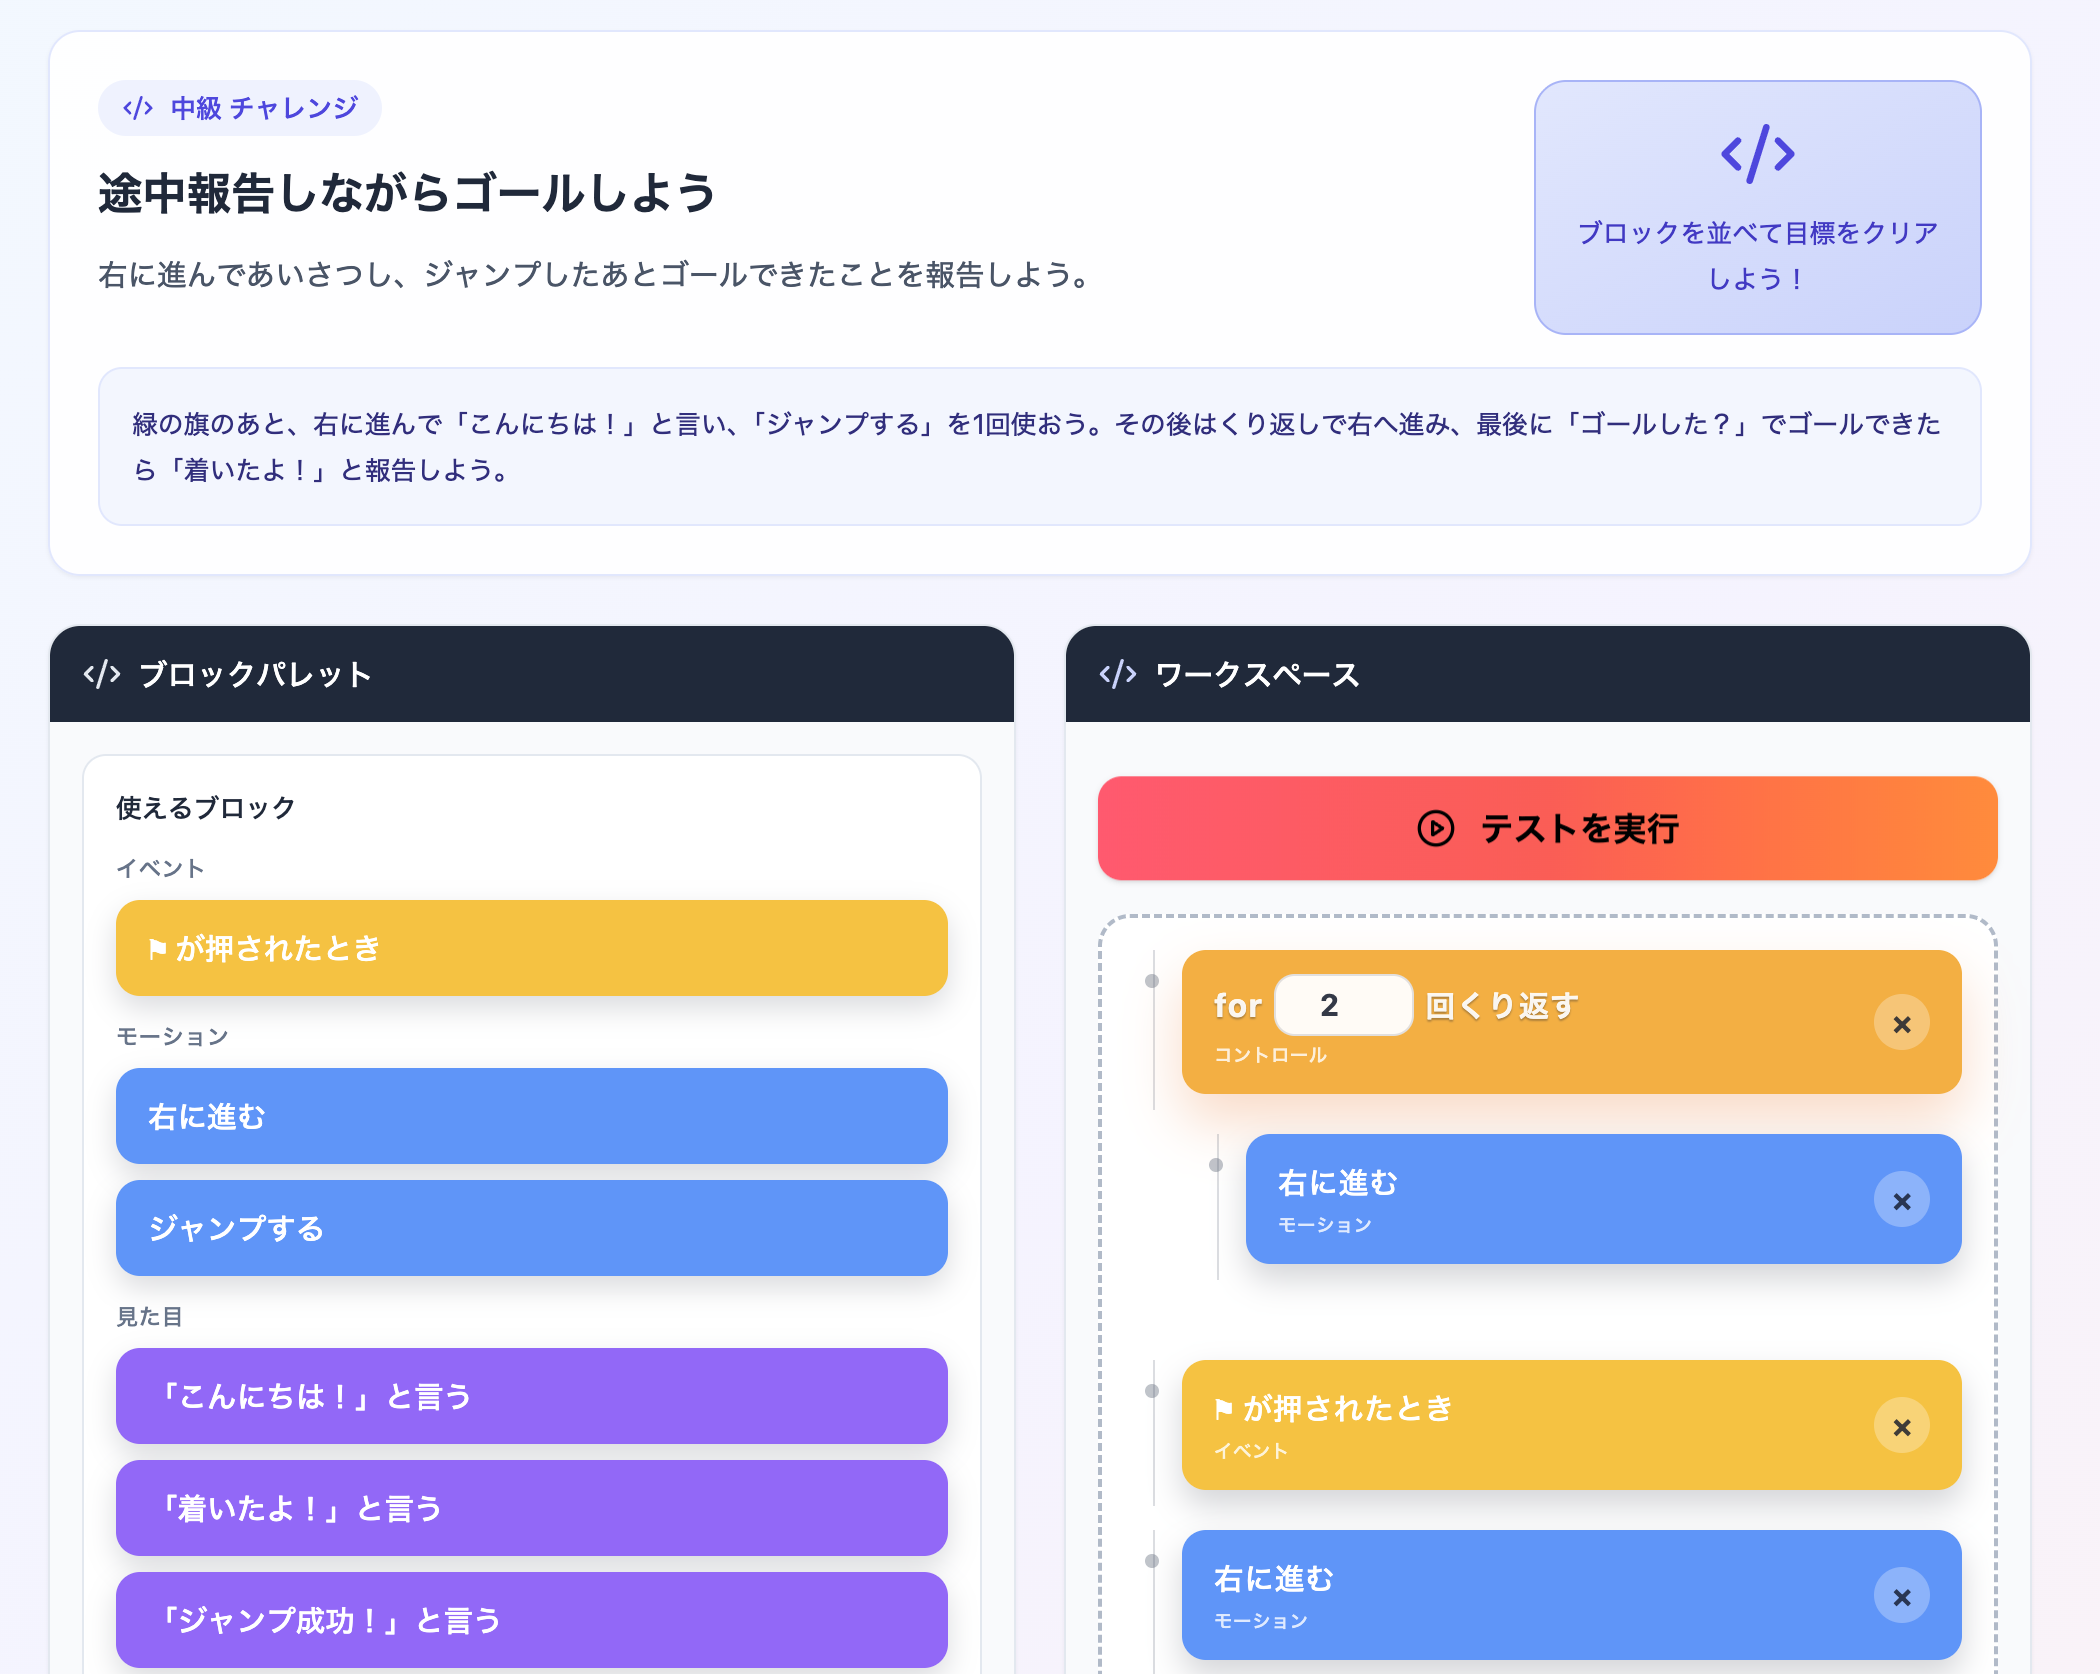
Task: Add が押されたとき block from palette
Action: pyautogui.click(x=531, y=947)
